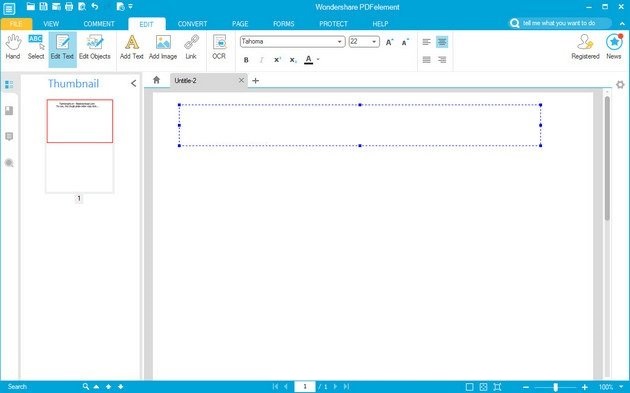
Task: Open the PROTECT ribbon tab
Action: point(333,24)
